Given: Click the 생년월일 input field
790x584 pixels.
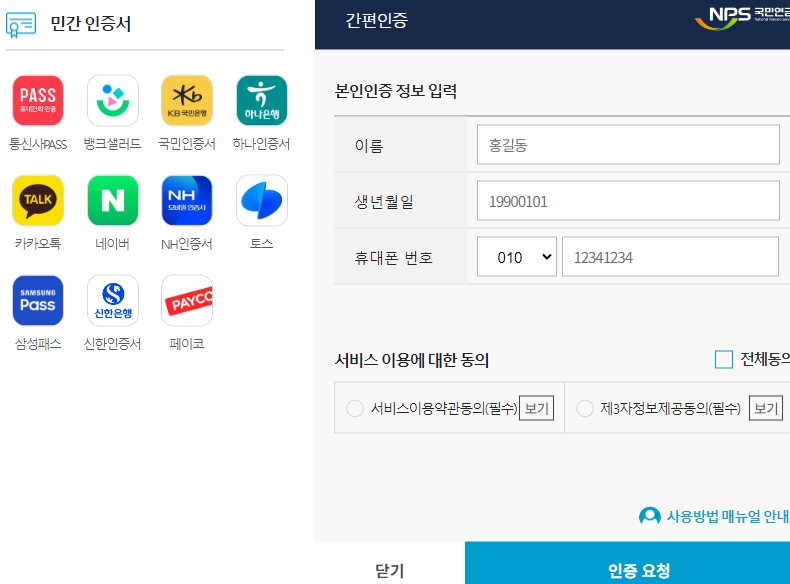Looking at the screenshot, I should click(x=628, y=201).
